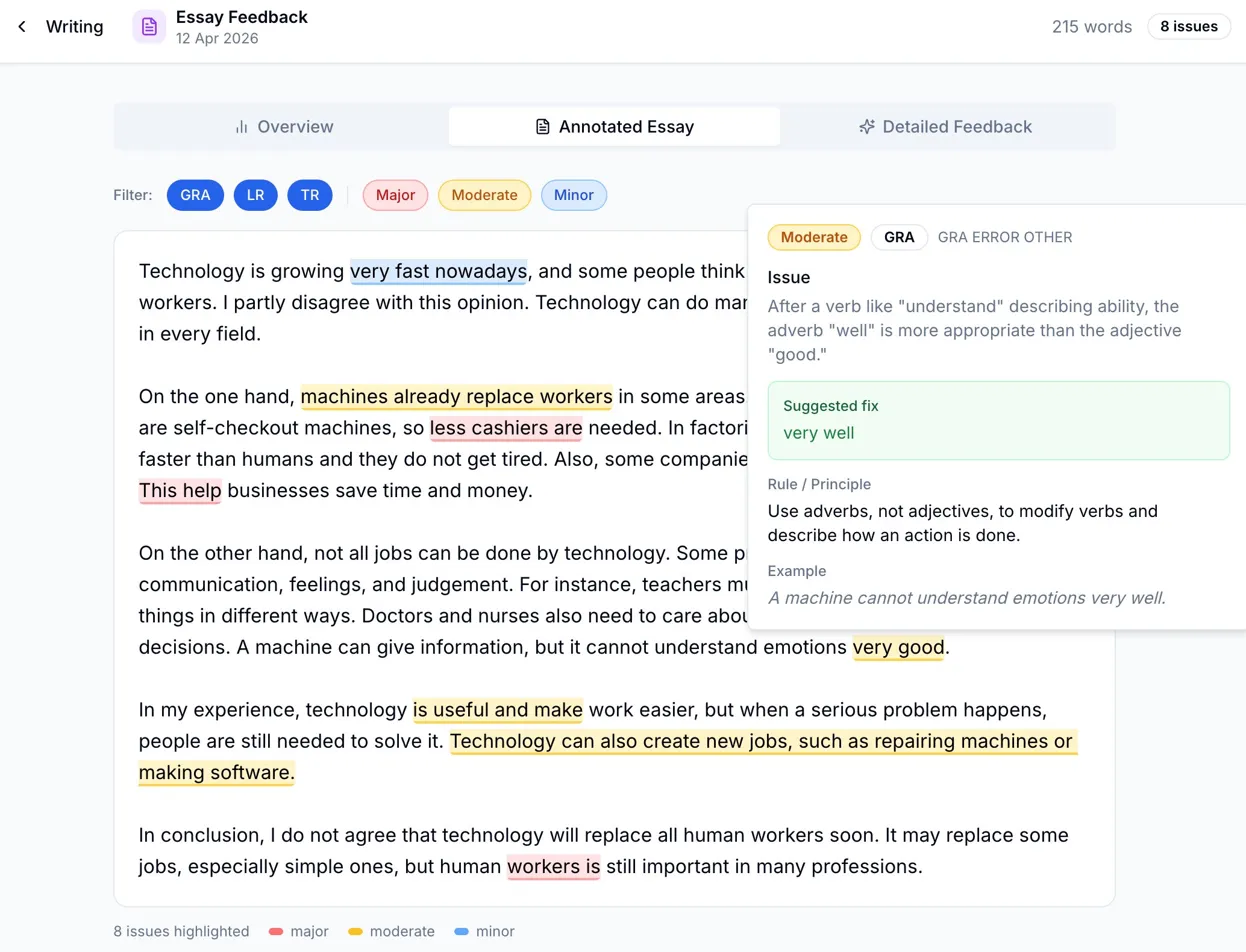Click the GRA badge in the issue popup
Image resolution: width=1246 pixels, height=952 pixels.
(x=899, y=237)
